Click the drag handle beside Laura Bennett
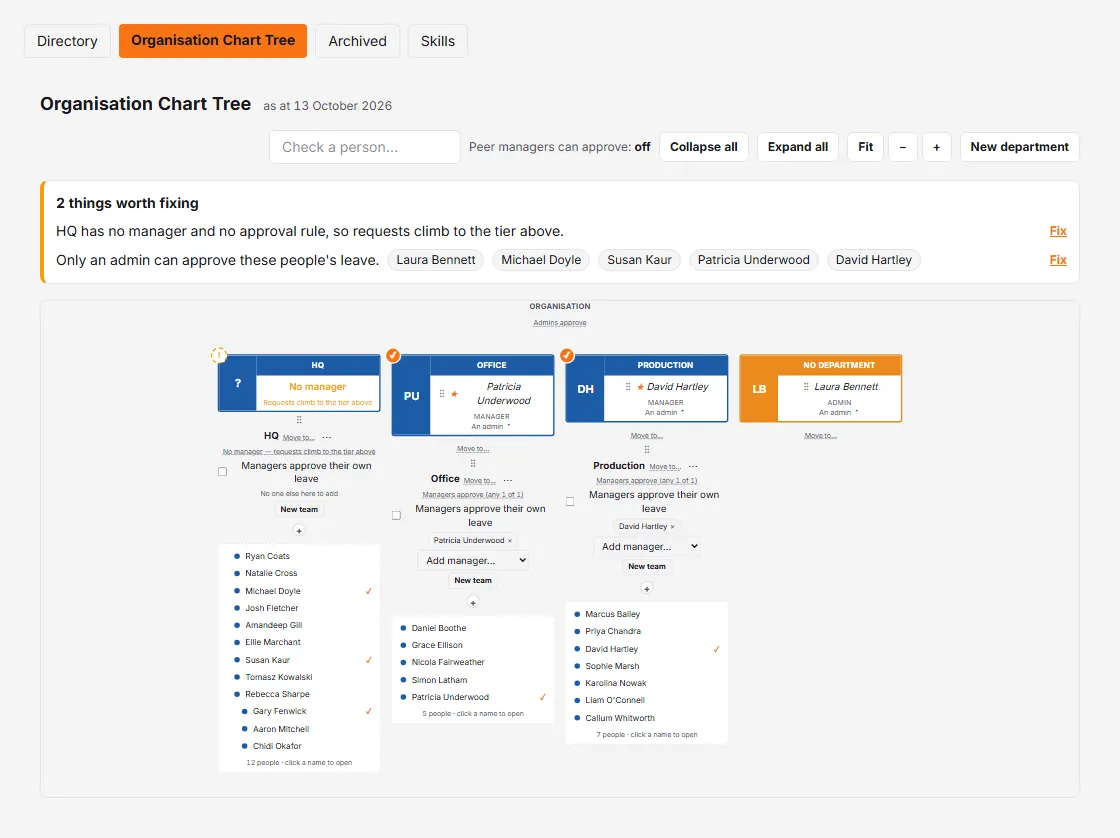 pos(806,386)
